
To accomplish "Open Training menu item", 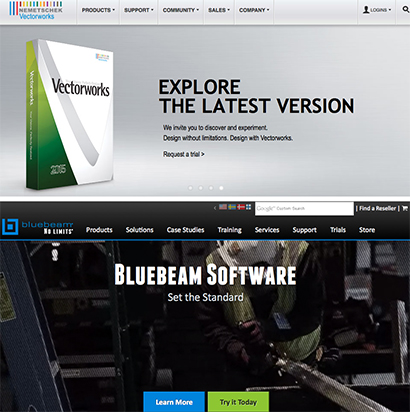I will [230, 230].
